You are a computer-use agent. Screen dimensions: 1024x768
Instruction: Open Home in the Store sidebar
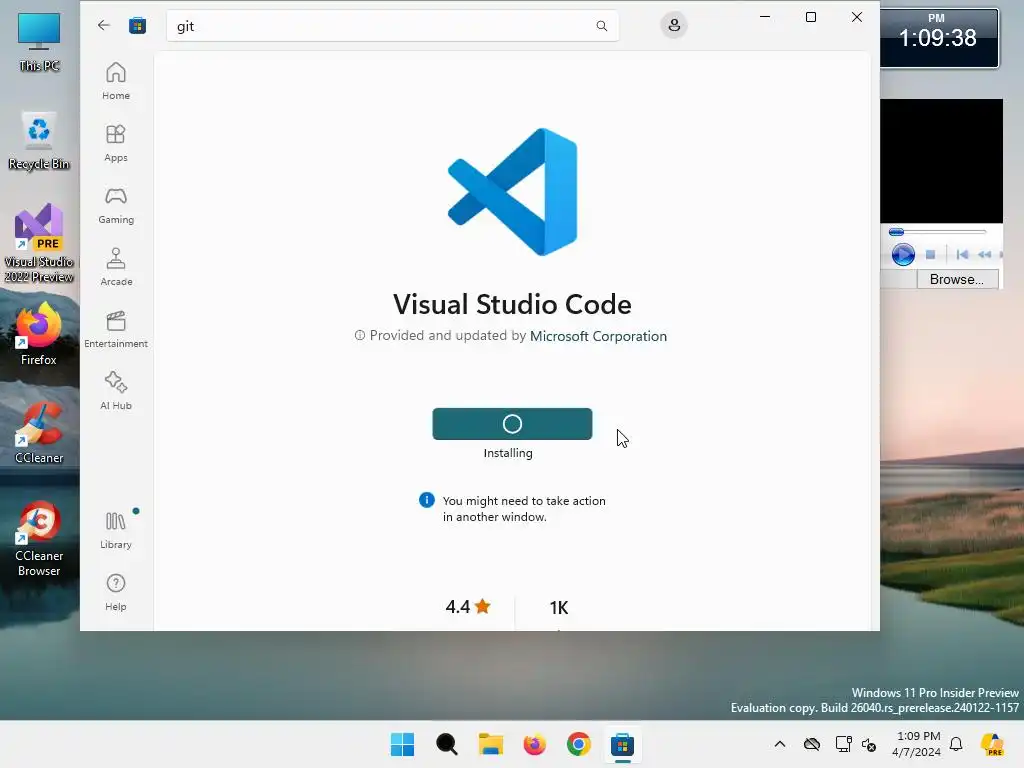pos(116,81)
